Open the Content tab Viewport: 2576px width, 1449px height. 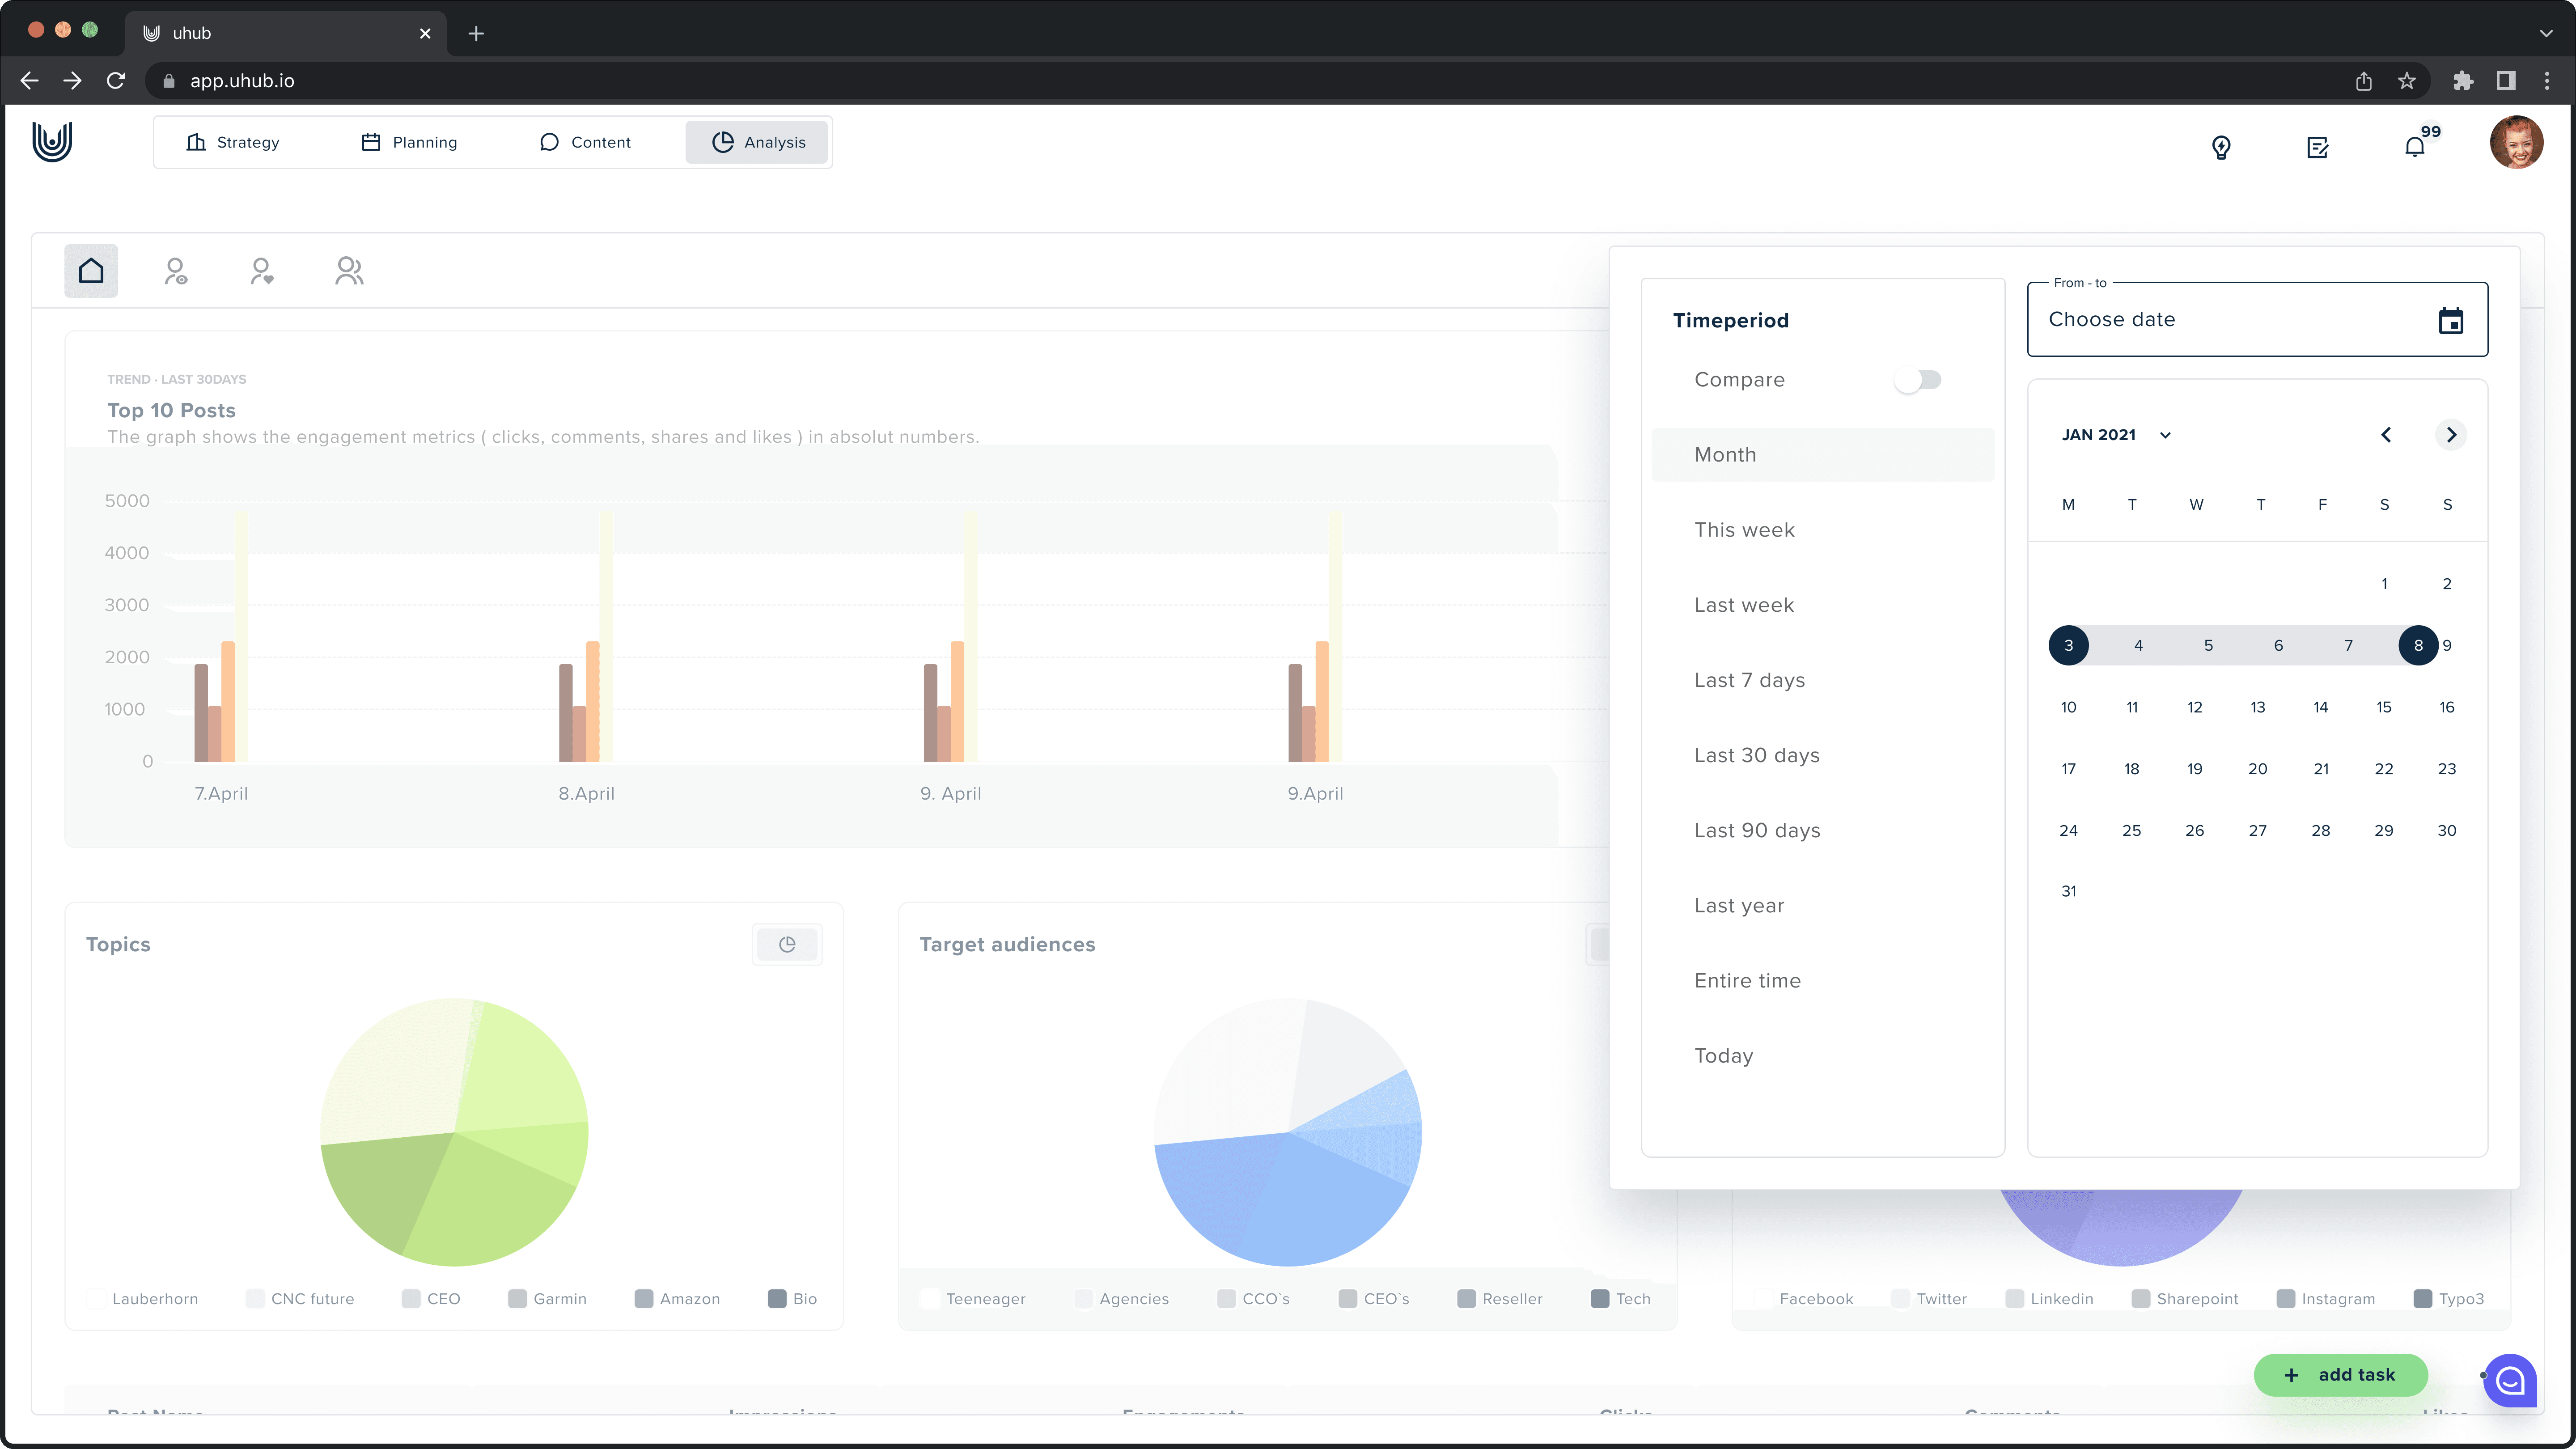pyautogui.click(x=585, y=142)
